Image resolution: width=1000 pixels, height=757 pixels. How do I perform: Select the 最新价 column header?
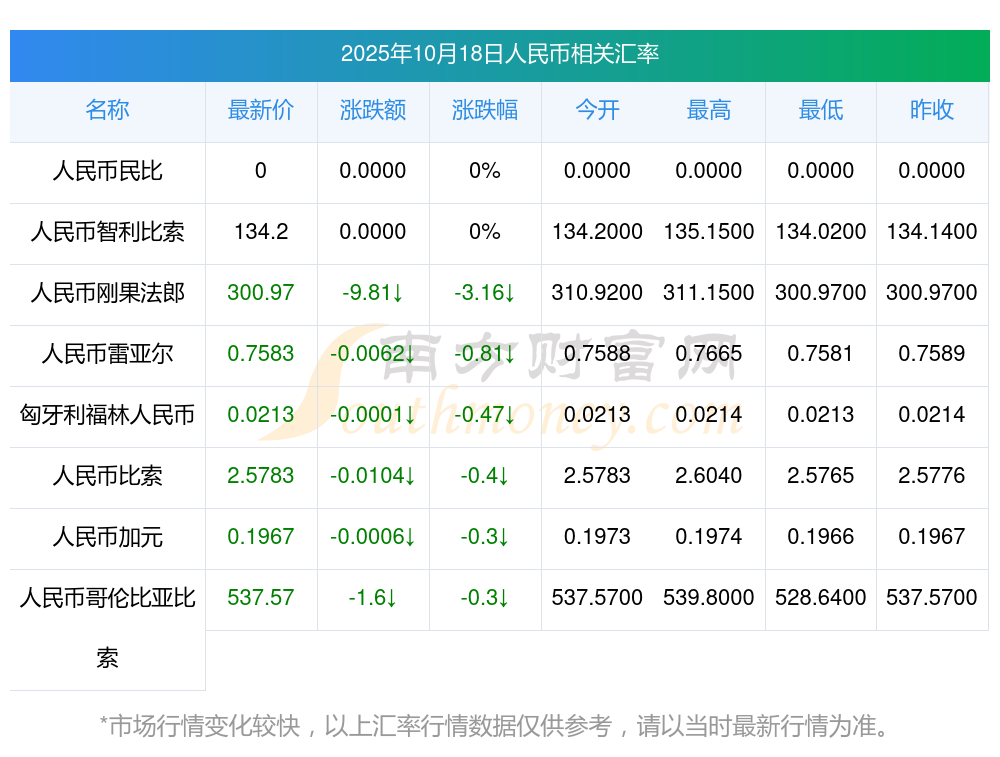tap(261, 110)
